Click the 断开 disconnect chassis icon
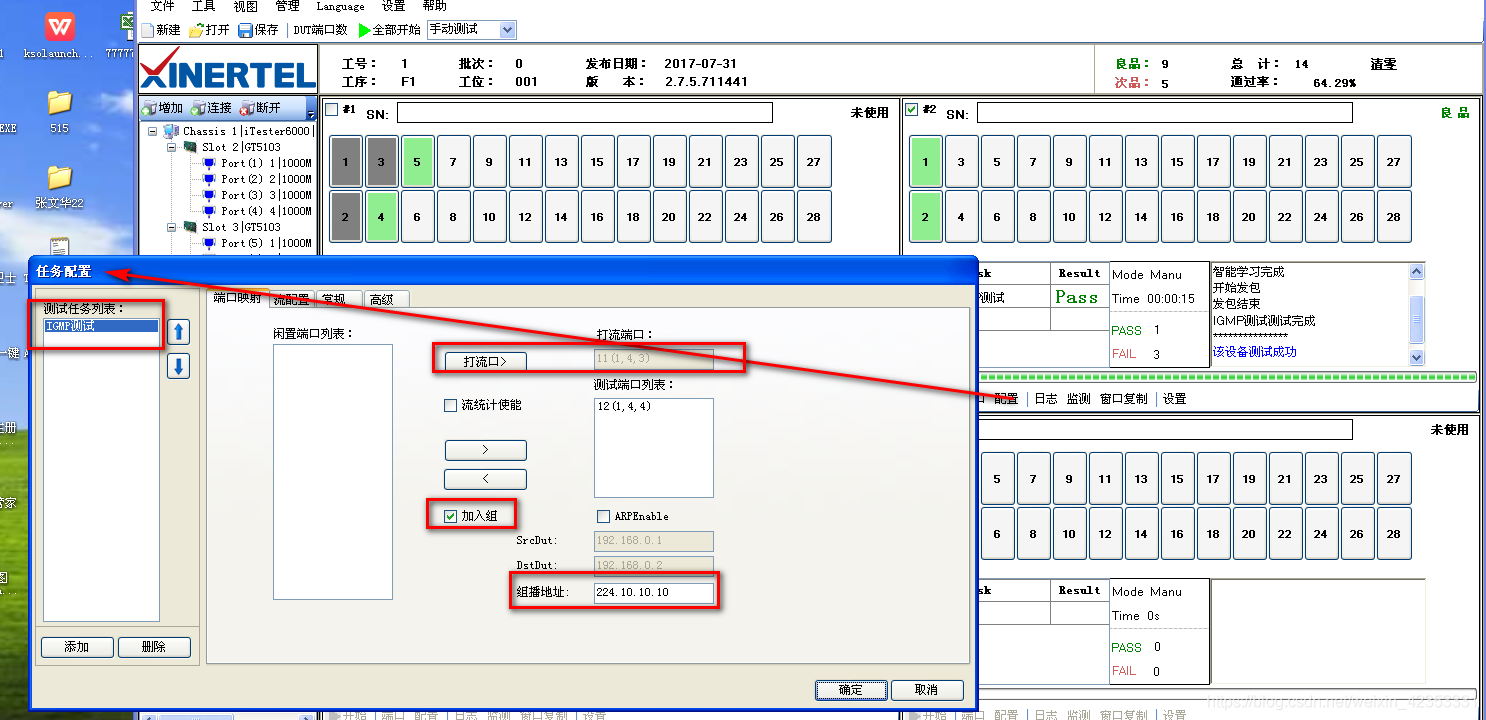1486x720 pixels. point(247,108)
